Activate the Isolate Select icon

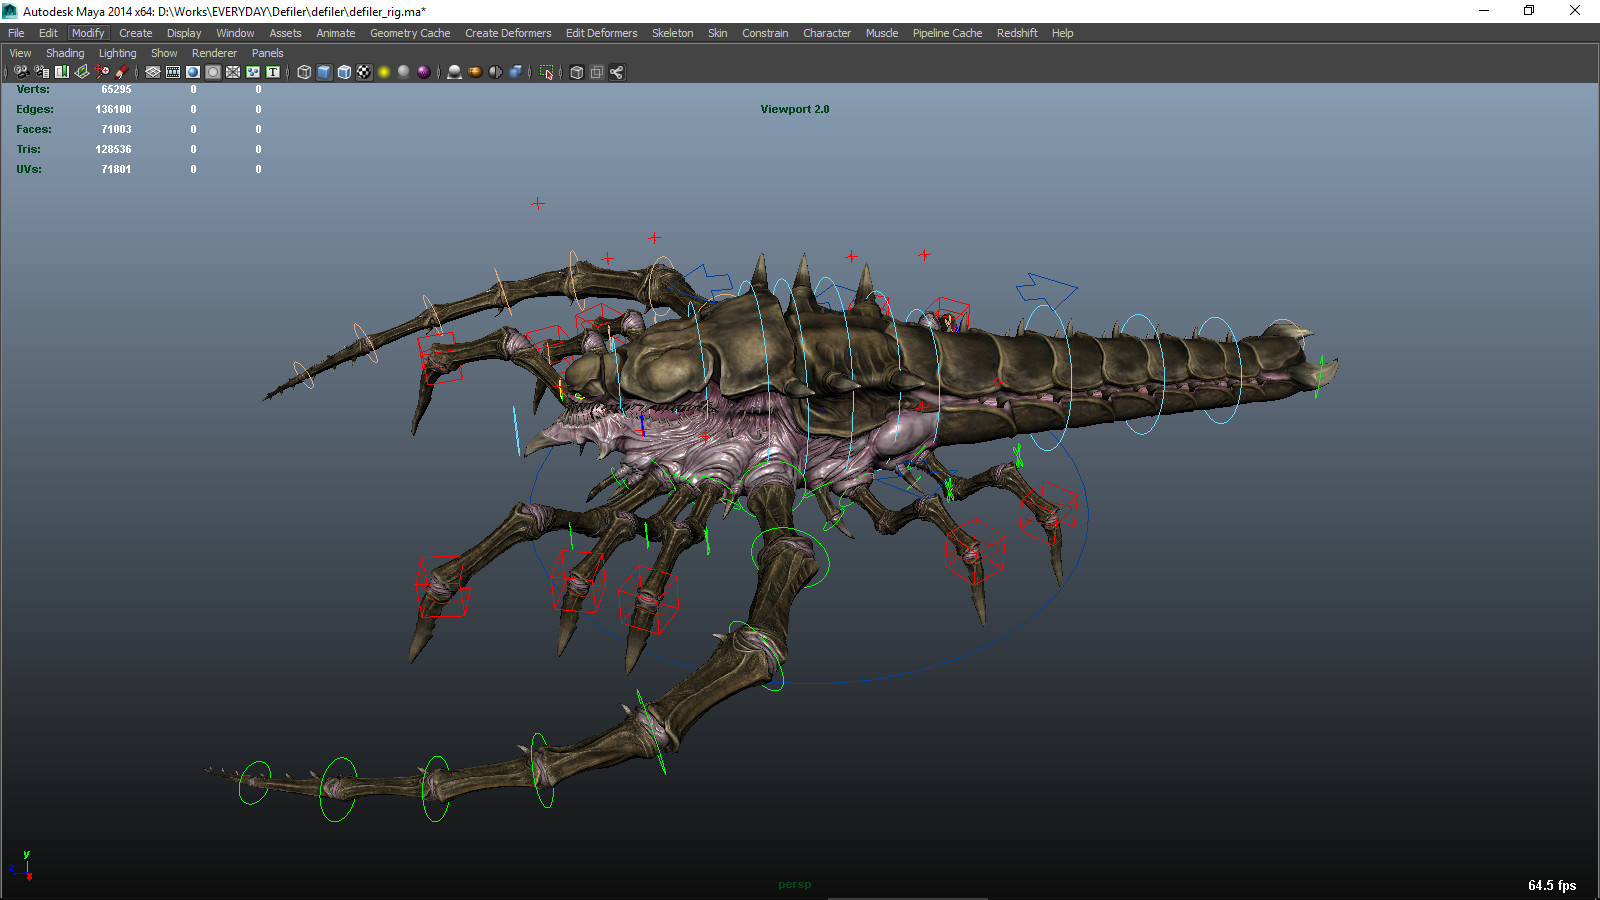547,72
